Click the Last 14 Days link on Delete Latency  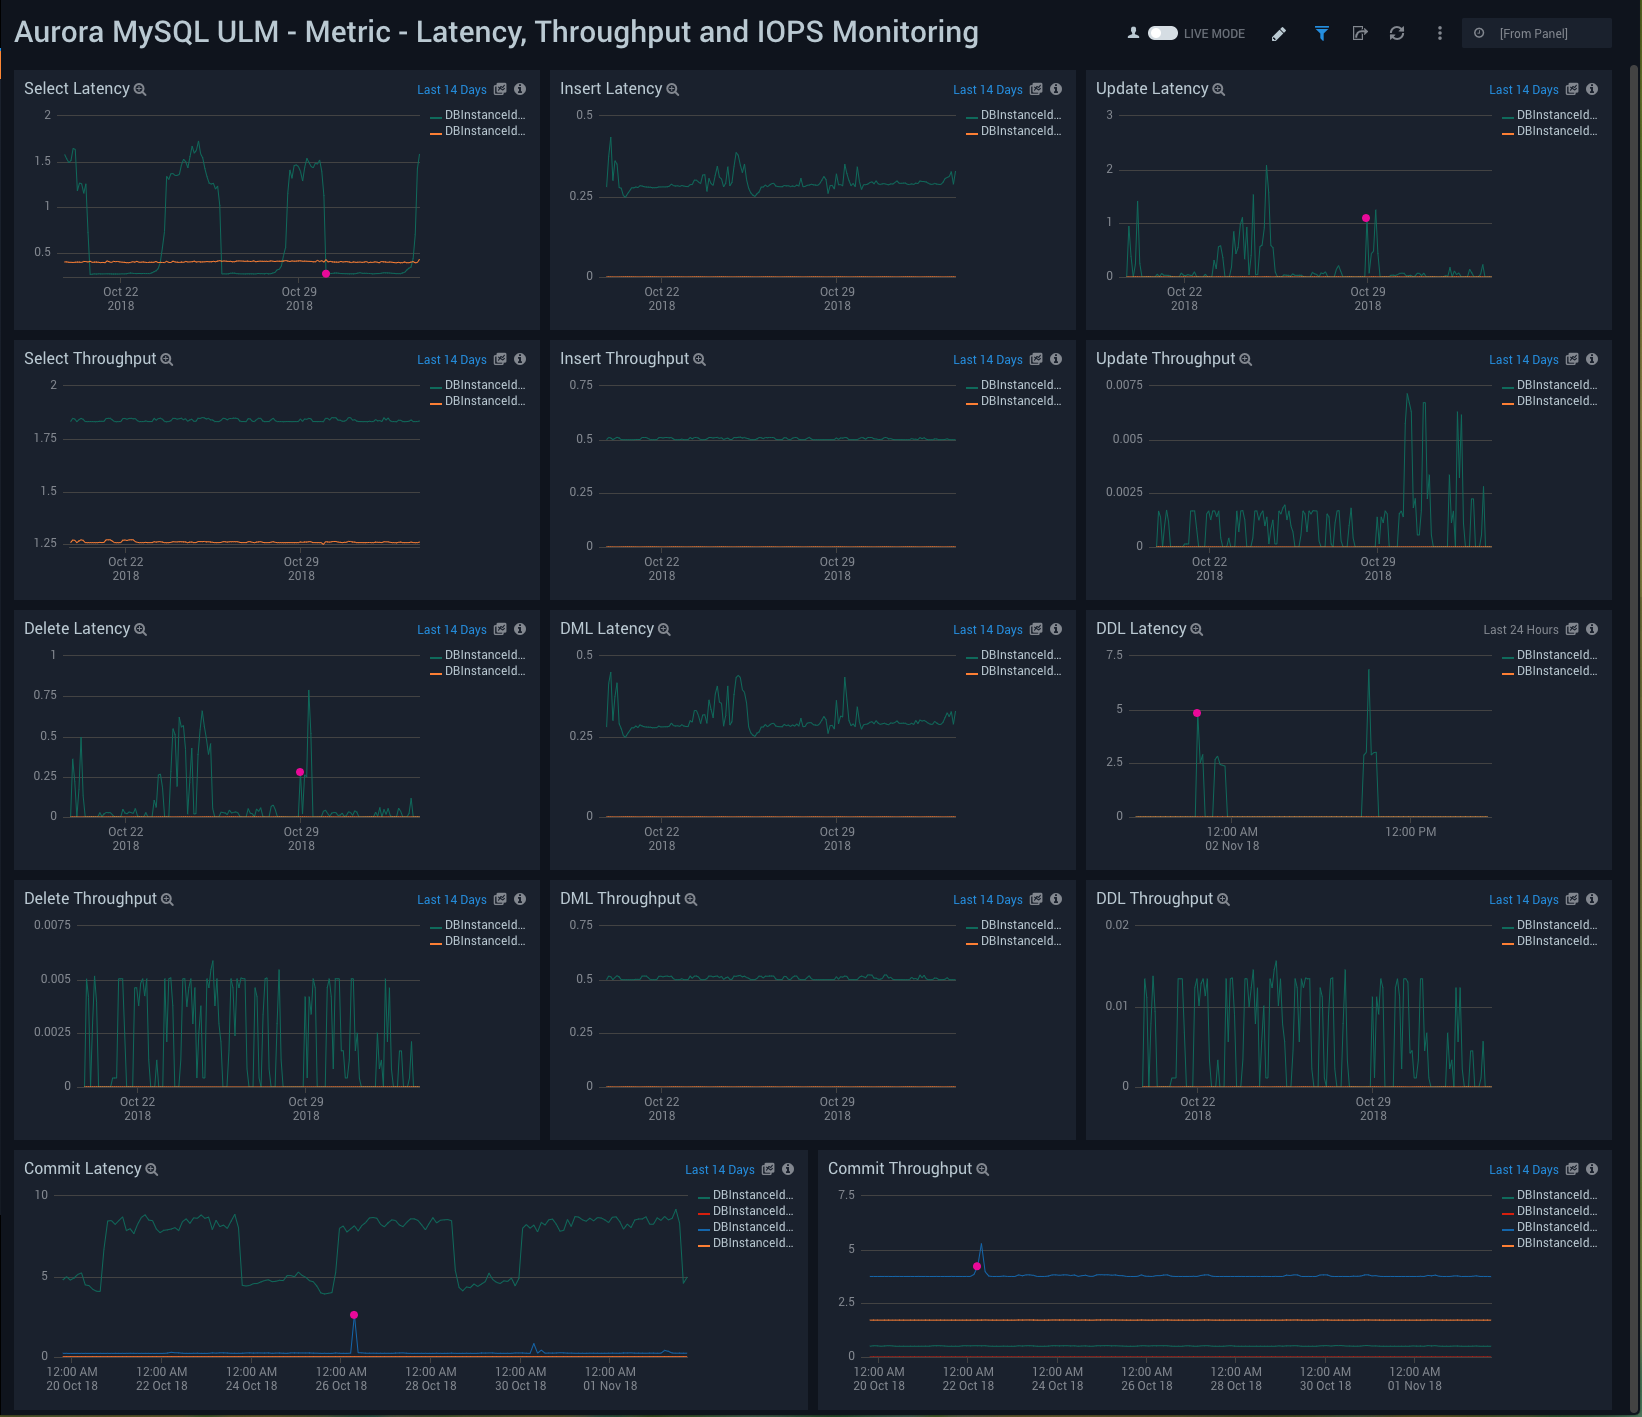pyautogui.click(x=452, y=629)
